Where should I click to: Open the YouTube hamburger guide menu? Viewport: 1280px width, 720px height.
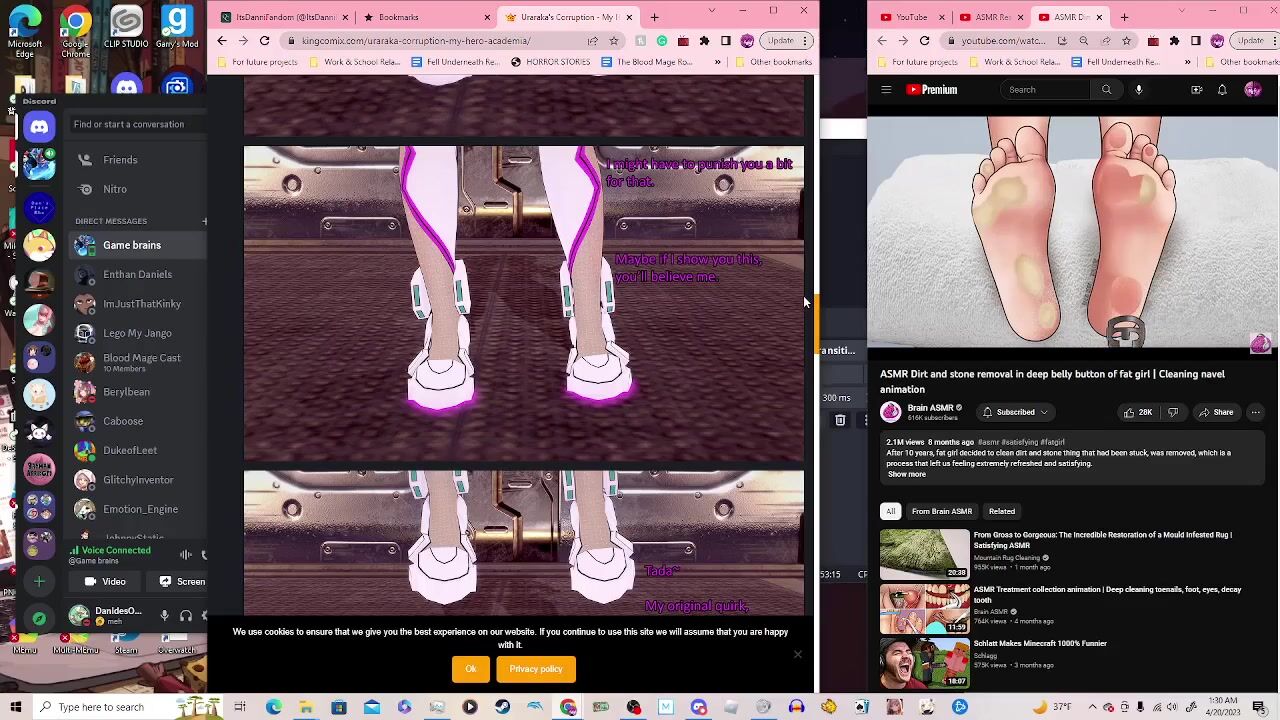point(886,90)
